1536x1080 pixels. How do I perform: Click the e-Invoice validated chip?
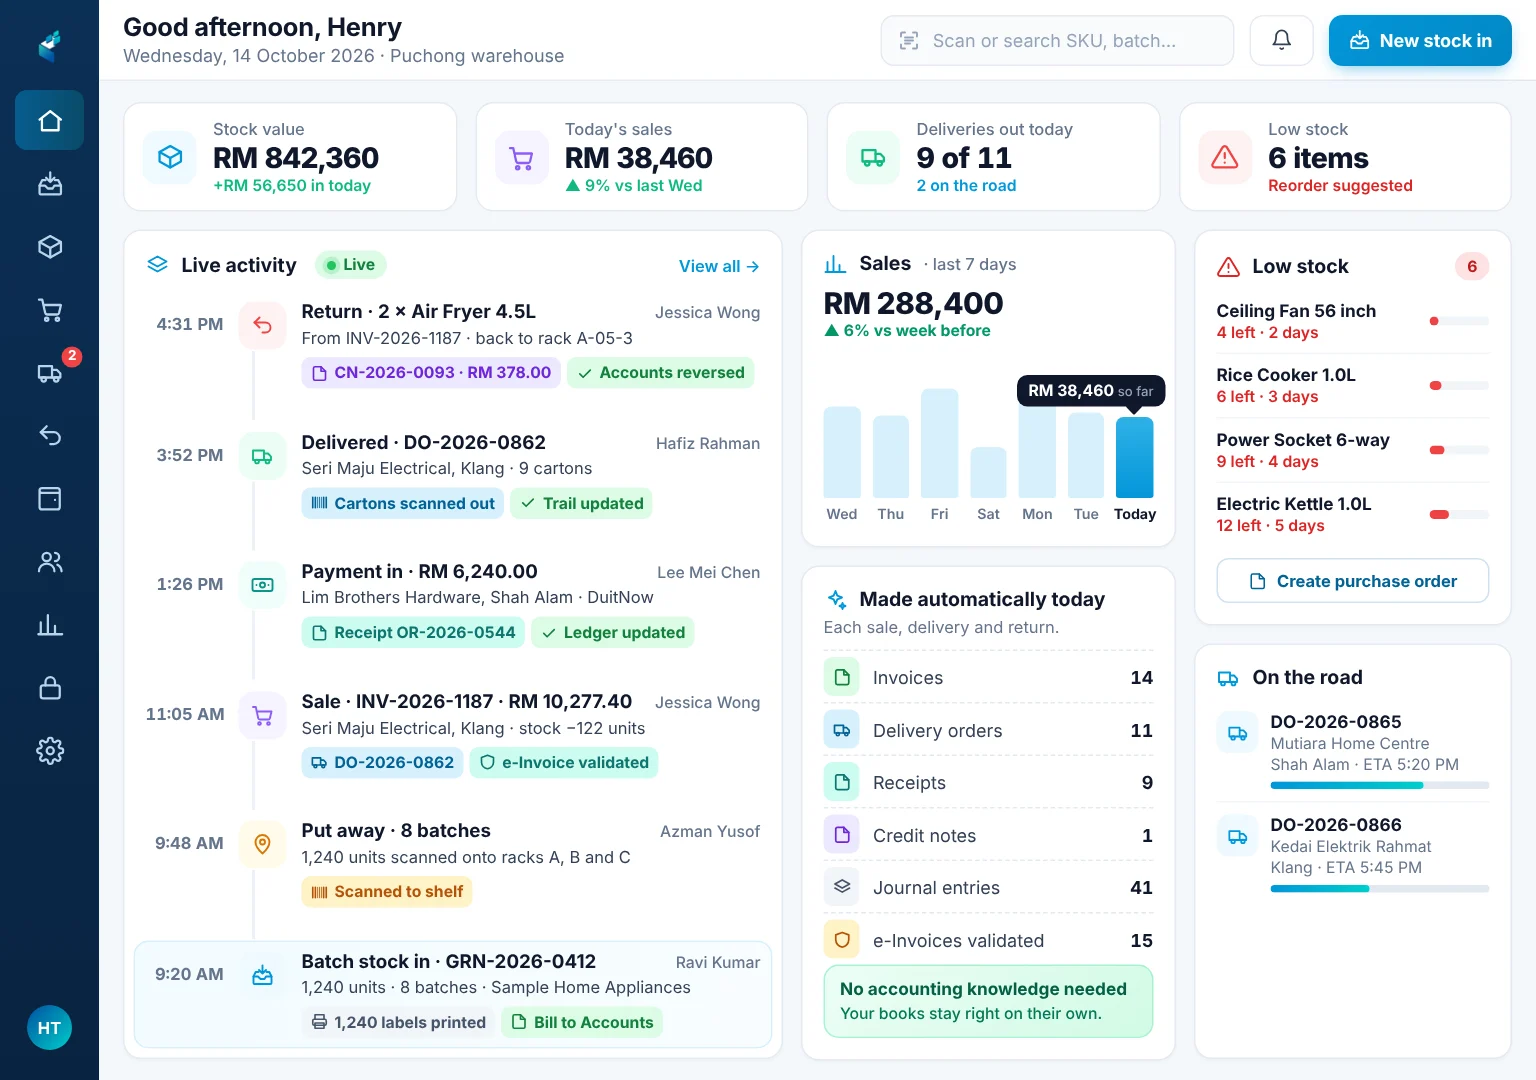(x=564, y=763)
